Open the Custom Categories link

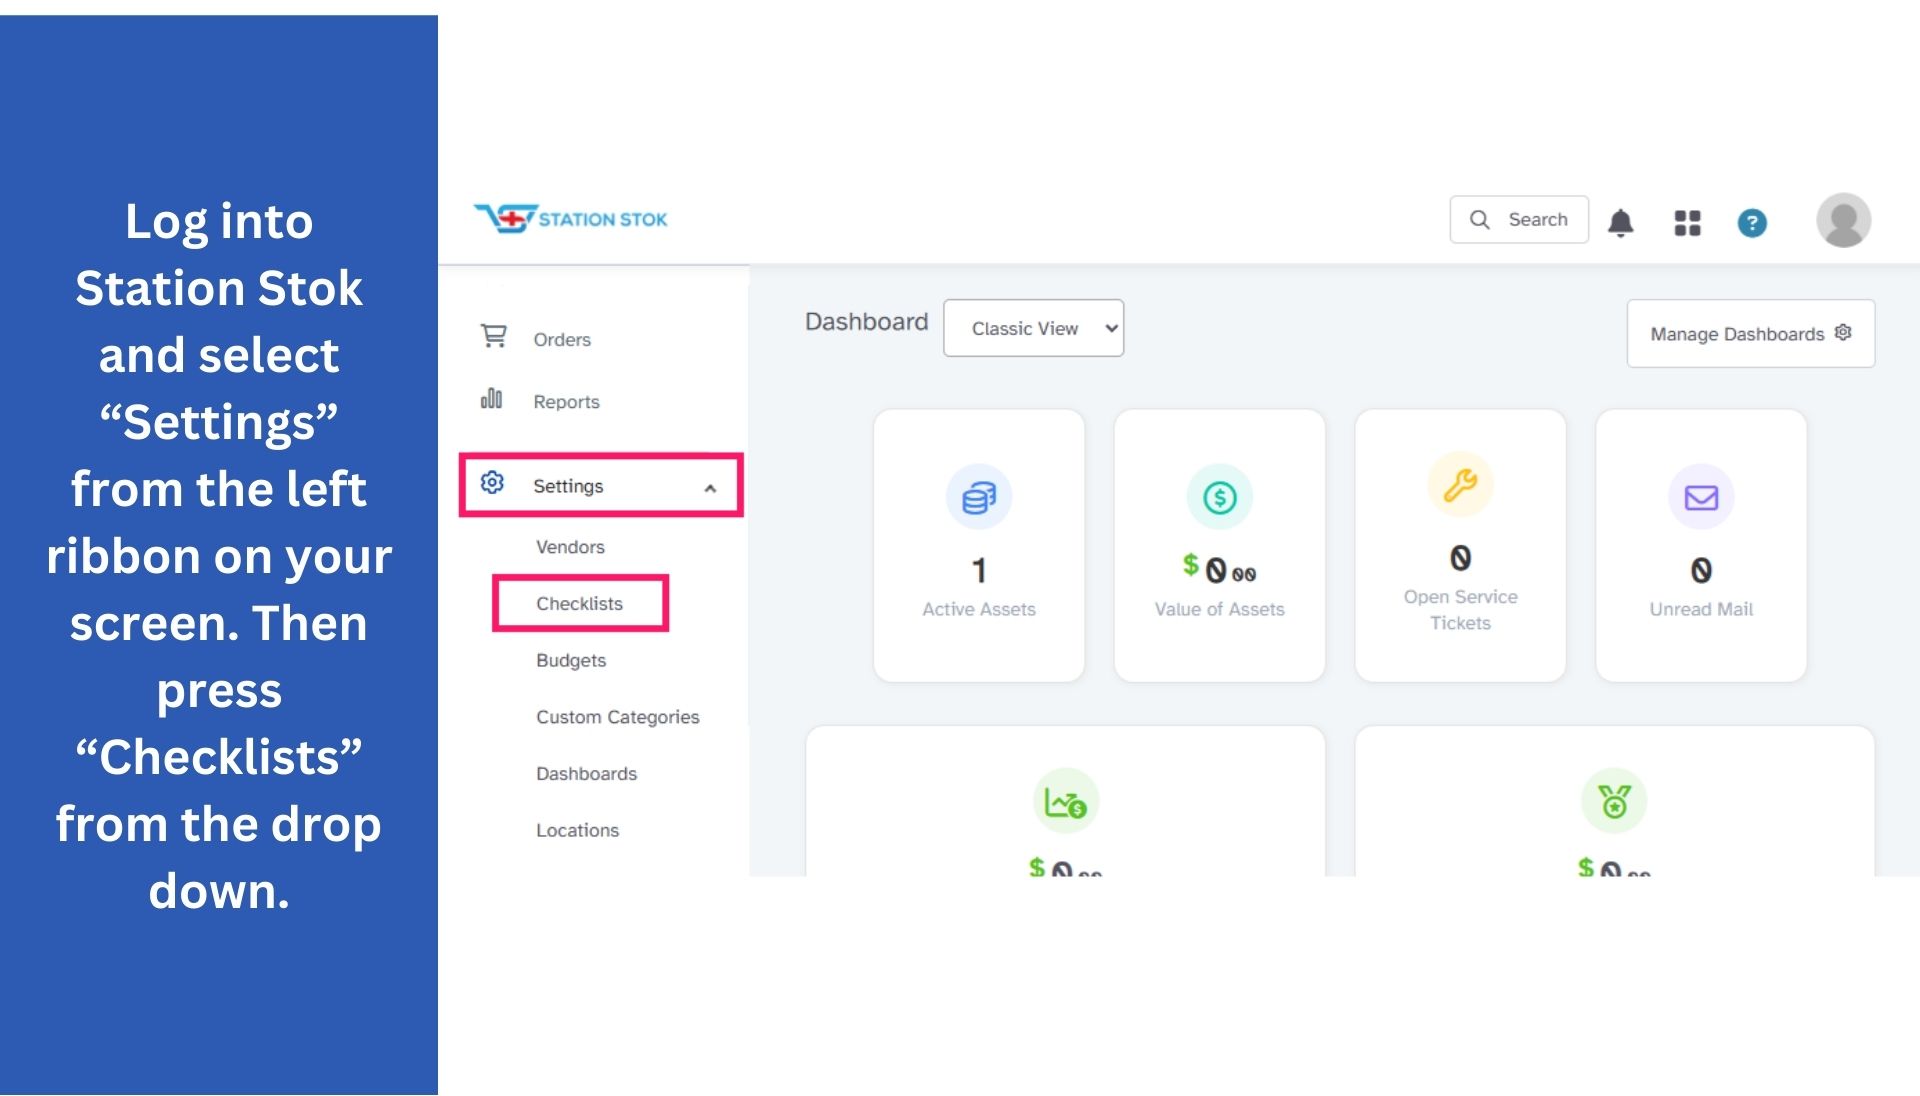click(x=617, y=717)
